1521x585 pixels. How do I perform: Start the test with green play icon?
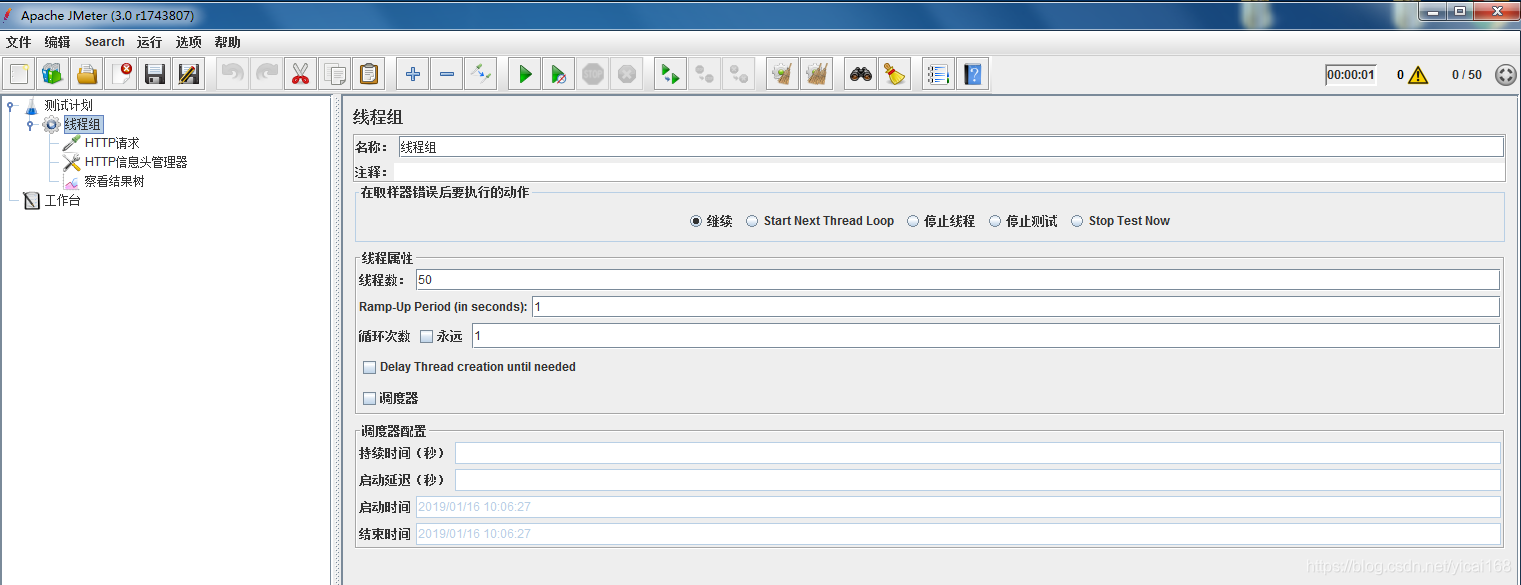525,74
